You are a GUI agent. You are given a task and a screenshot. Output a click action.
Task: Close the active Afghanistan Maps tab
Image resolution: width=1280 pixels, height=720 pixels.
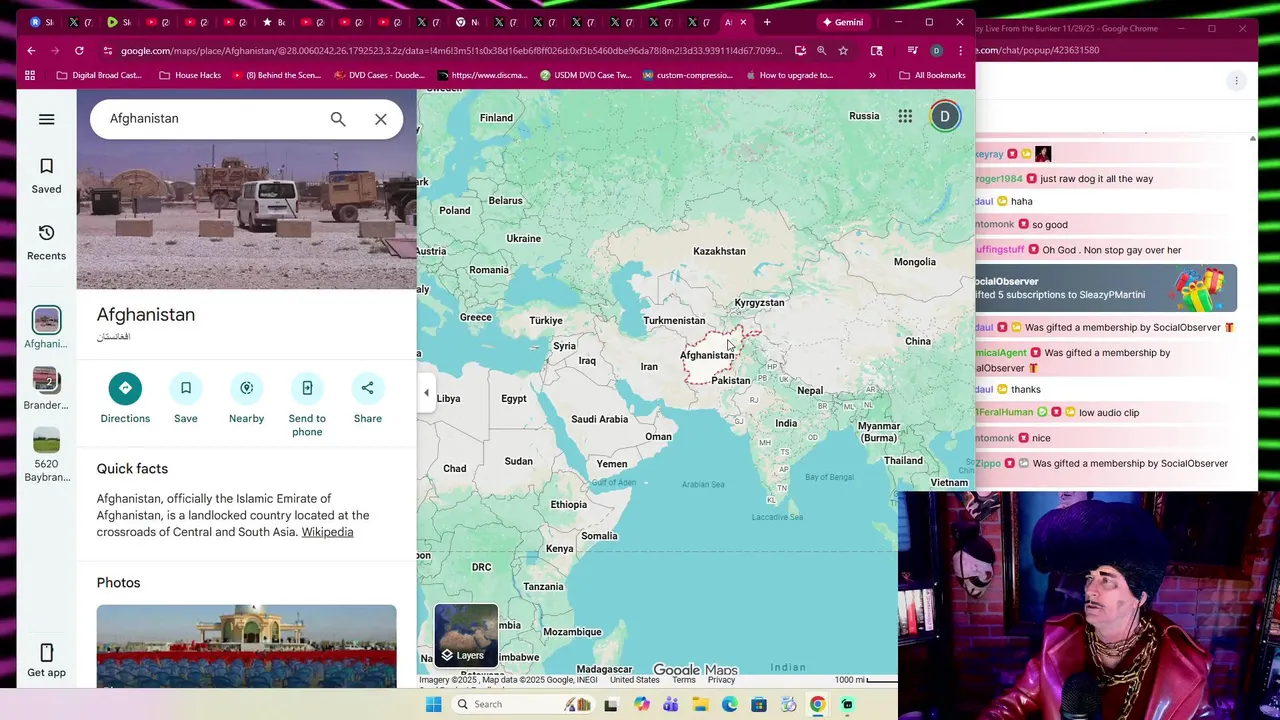coord(743,22)
